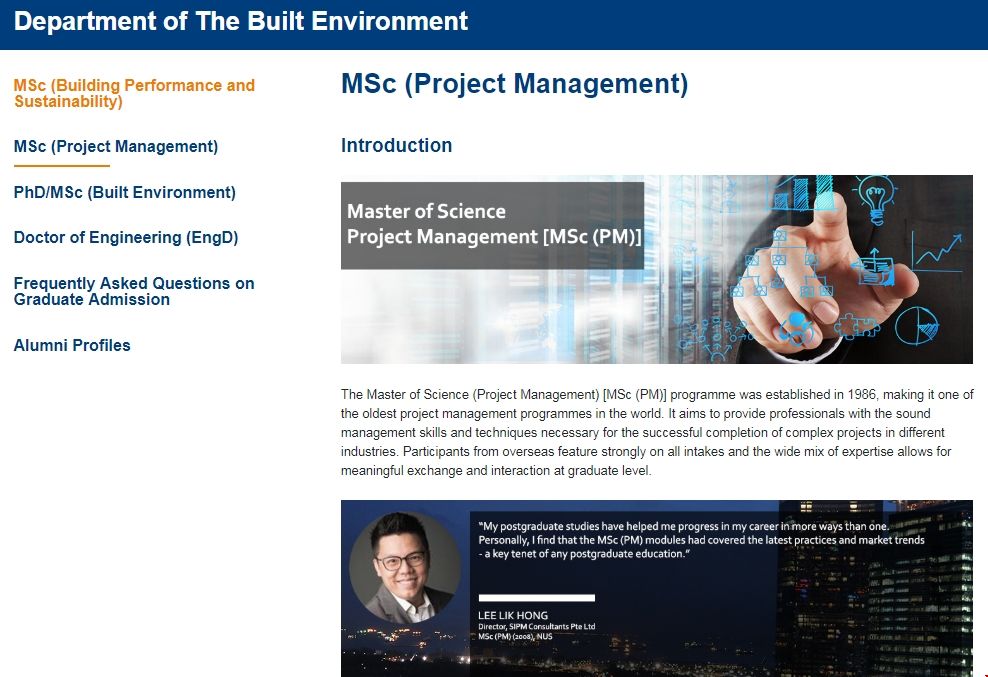988x677 pixels.
Task: Click the puzzle pieces icon
Action: (x=856, y=327)
